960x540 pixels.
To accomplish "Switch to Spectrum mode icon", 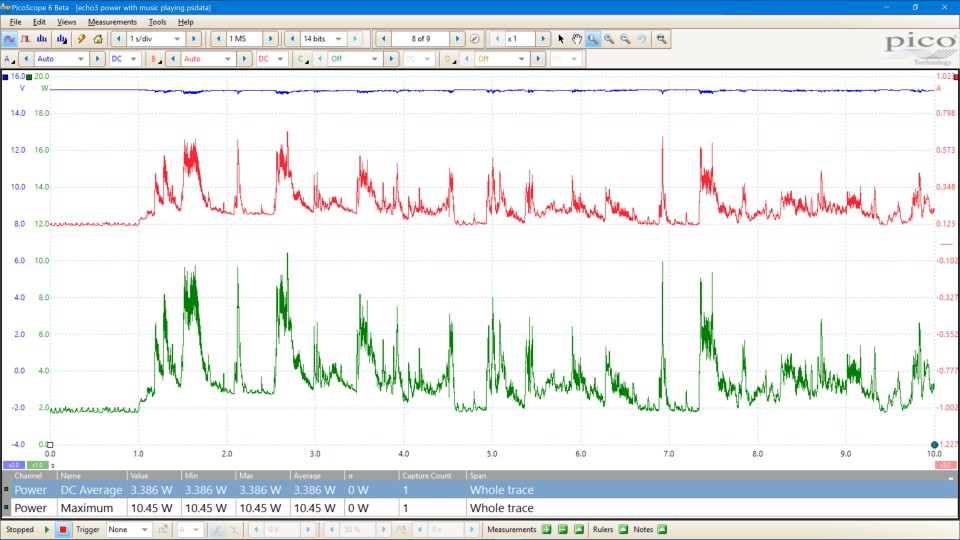I will click(x=44, y=39).
